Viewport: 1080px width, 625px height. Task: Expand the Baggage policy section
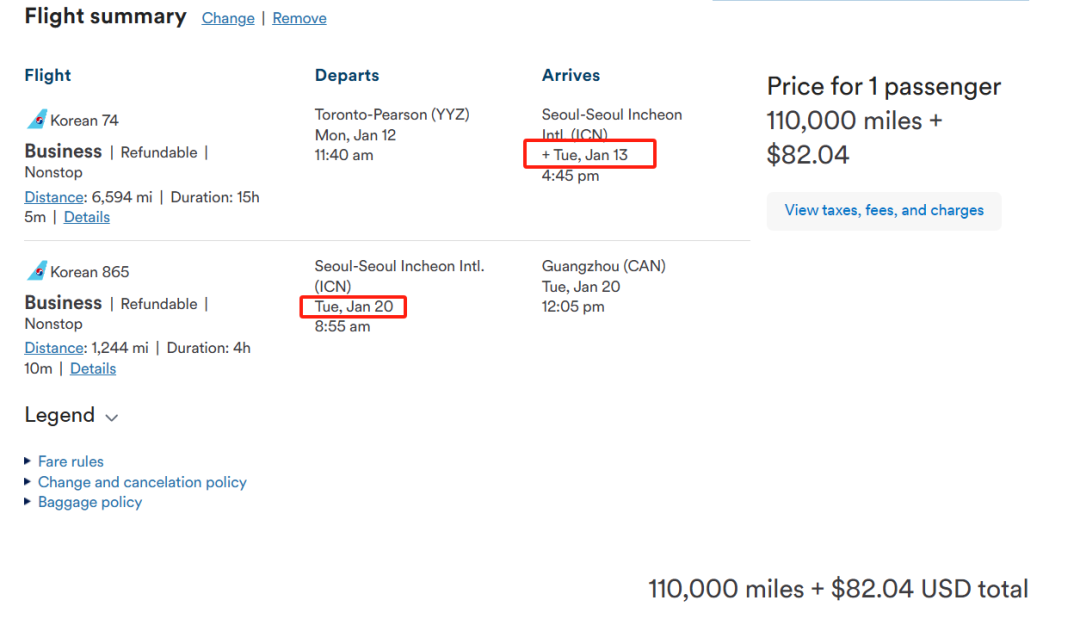click(x=90, y=502)
